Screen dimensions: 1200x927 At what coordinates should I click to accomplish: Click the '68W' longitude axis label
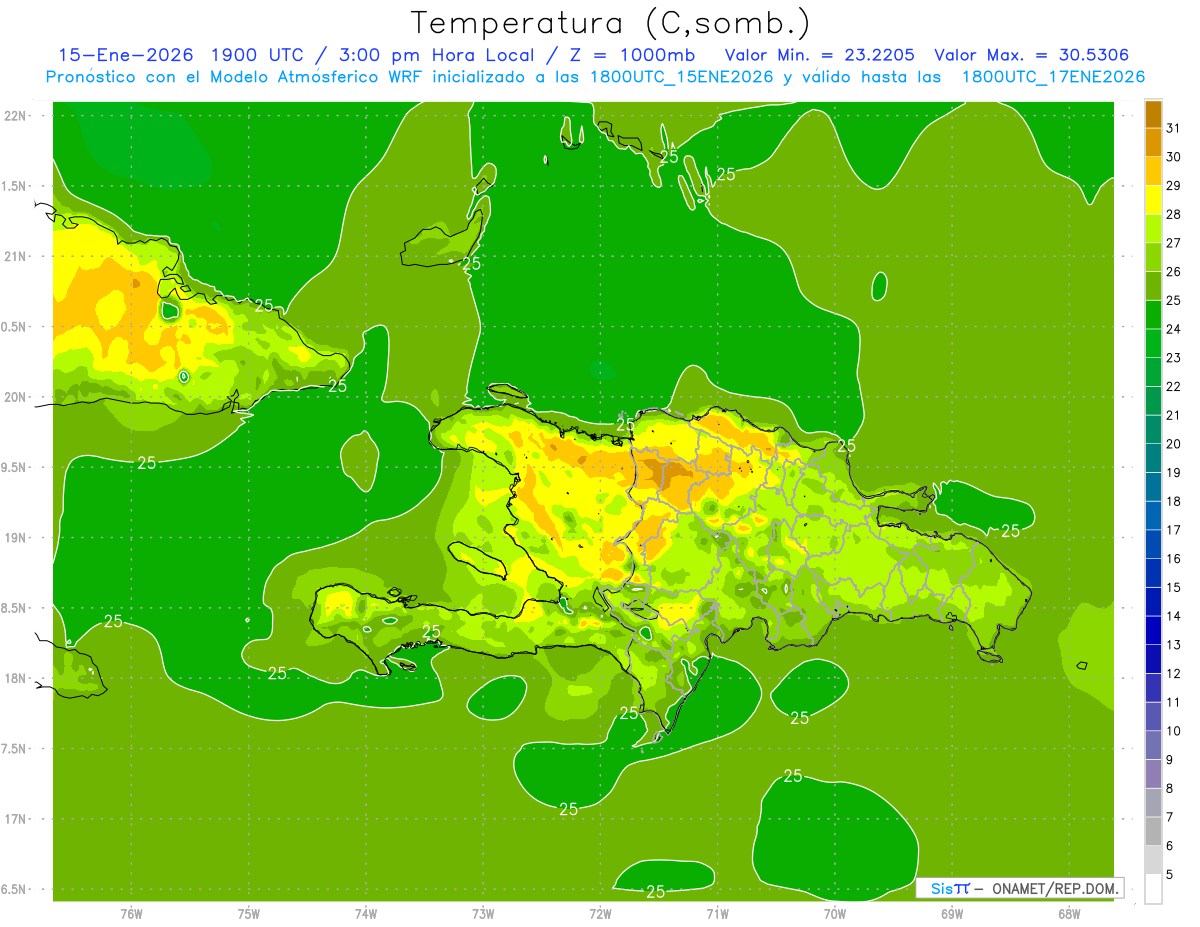pos(1069,913)
